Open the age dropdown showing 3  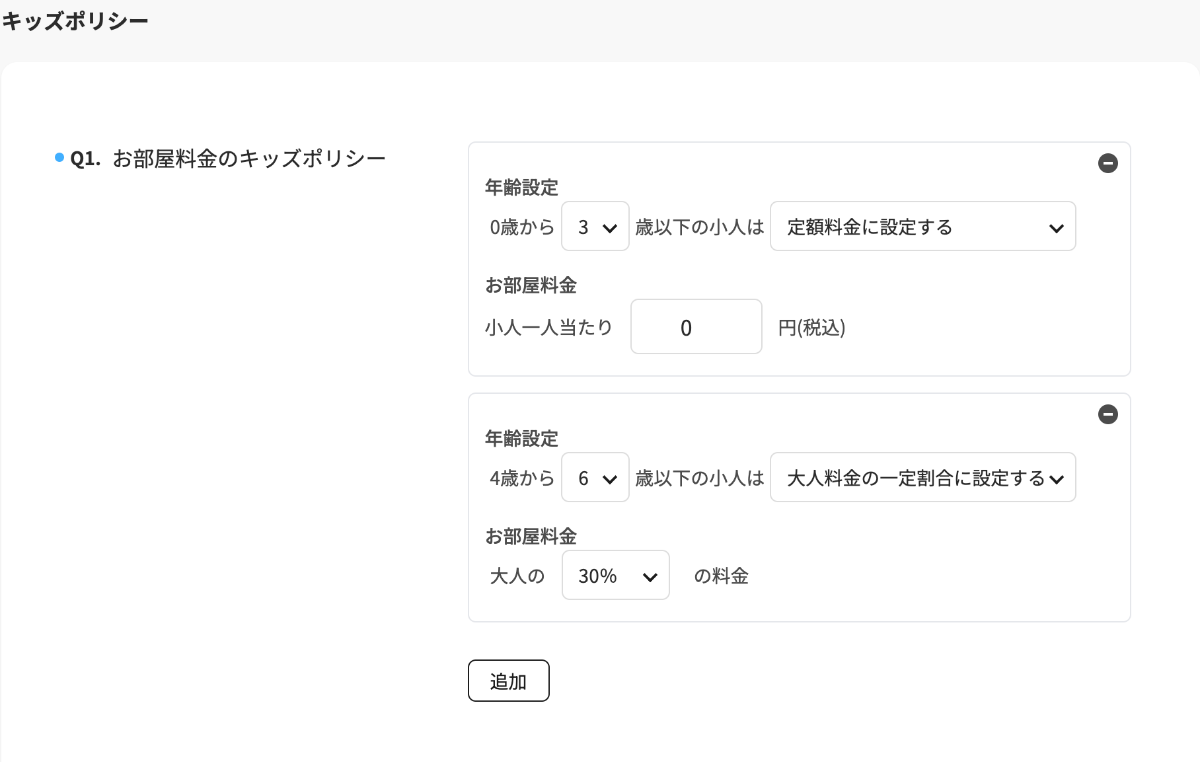[595, 227]
